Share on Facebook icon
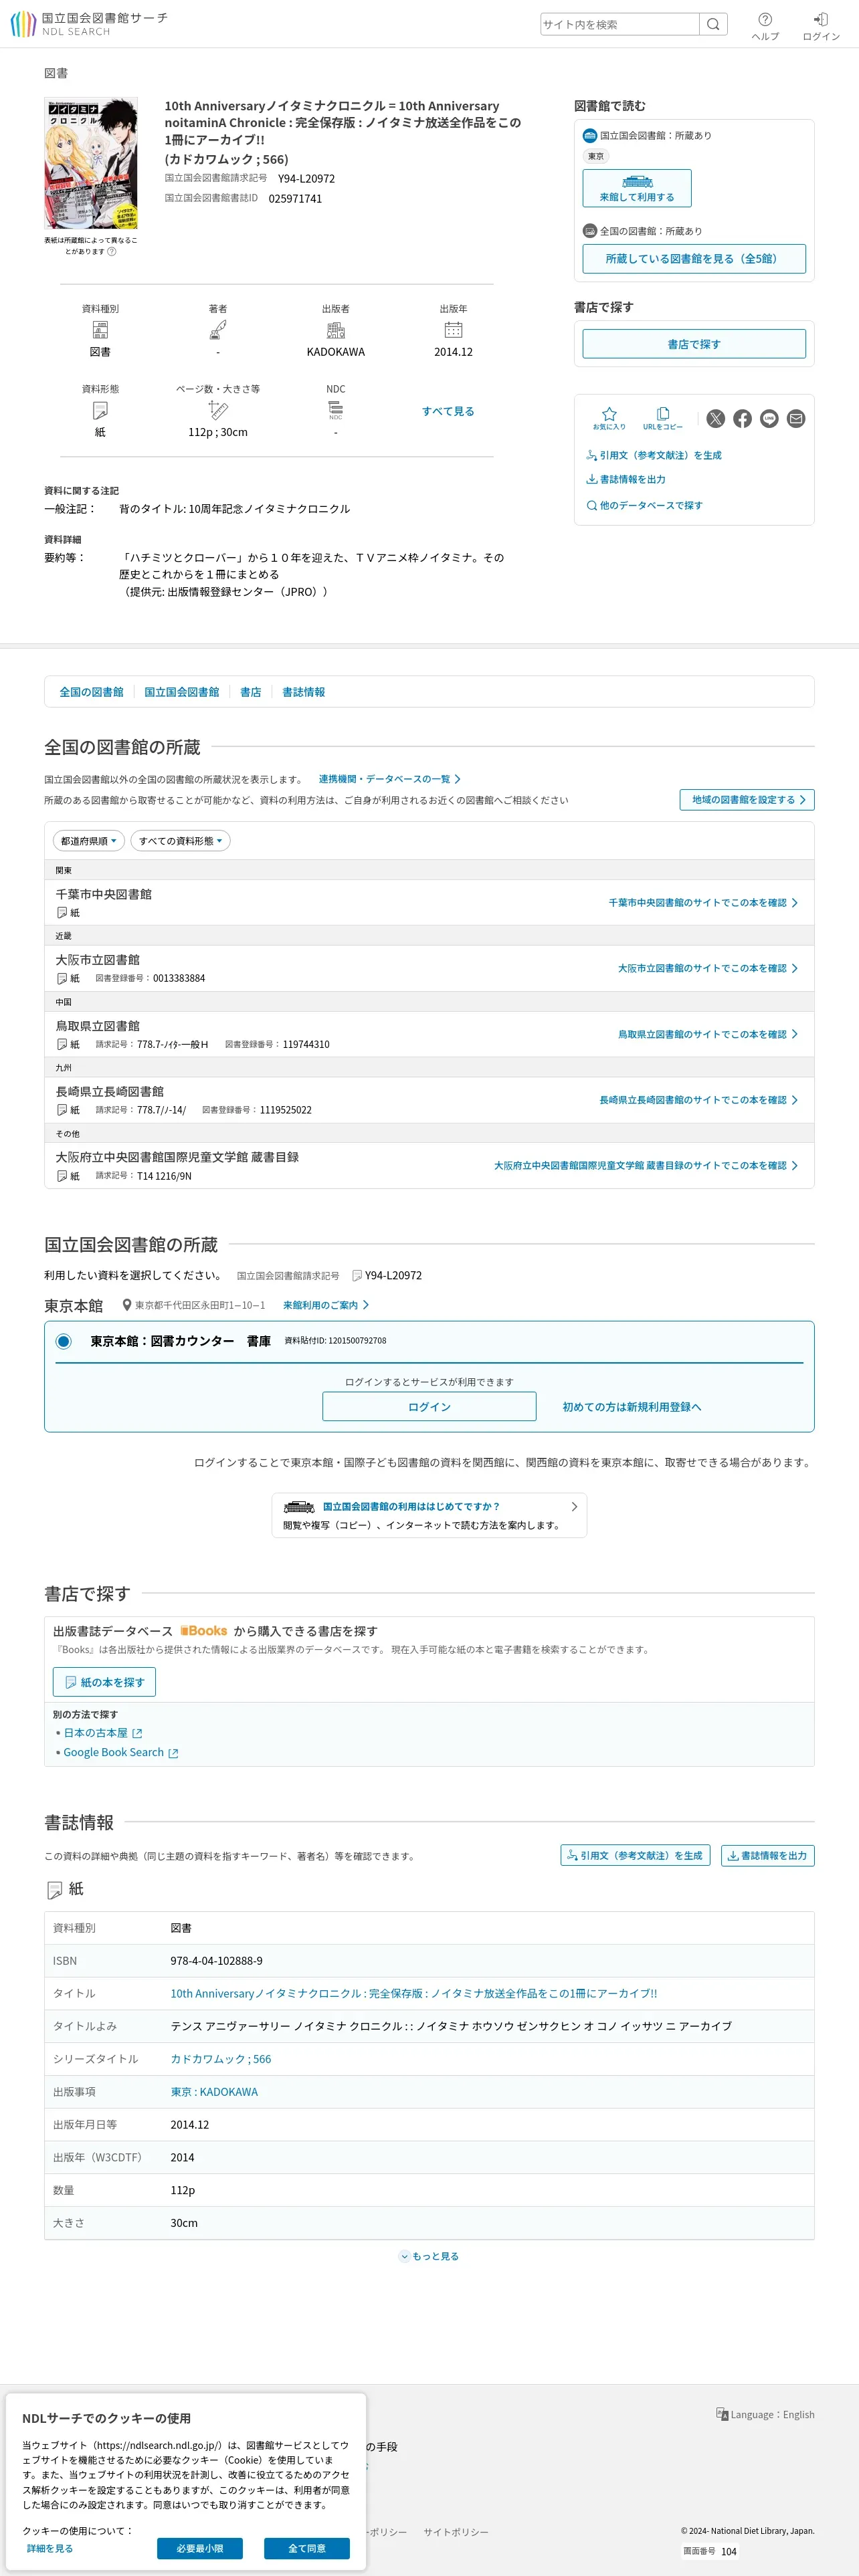This screenshot has height=2576, width=859. point(742,419)
